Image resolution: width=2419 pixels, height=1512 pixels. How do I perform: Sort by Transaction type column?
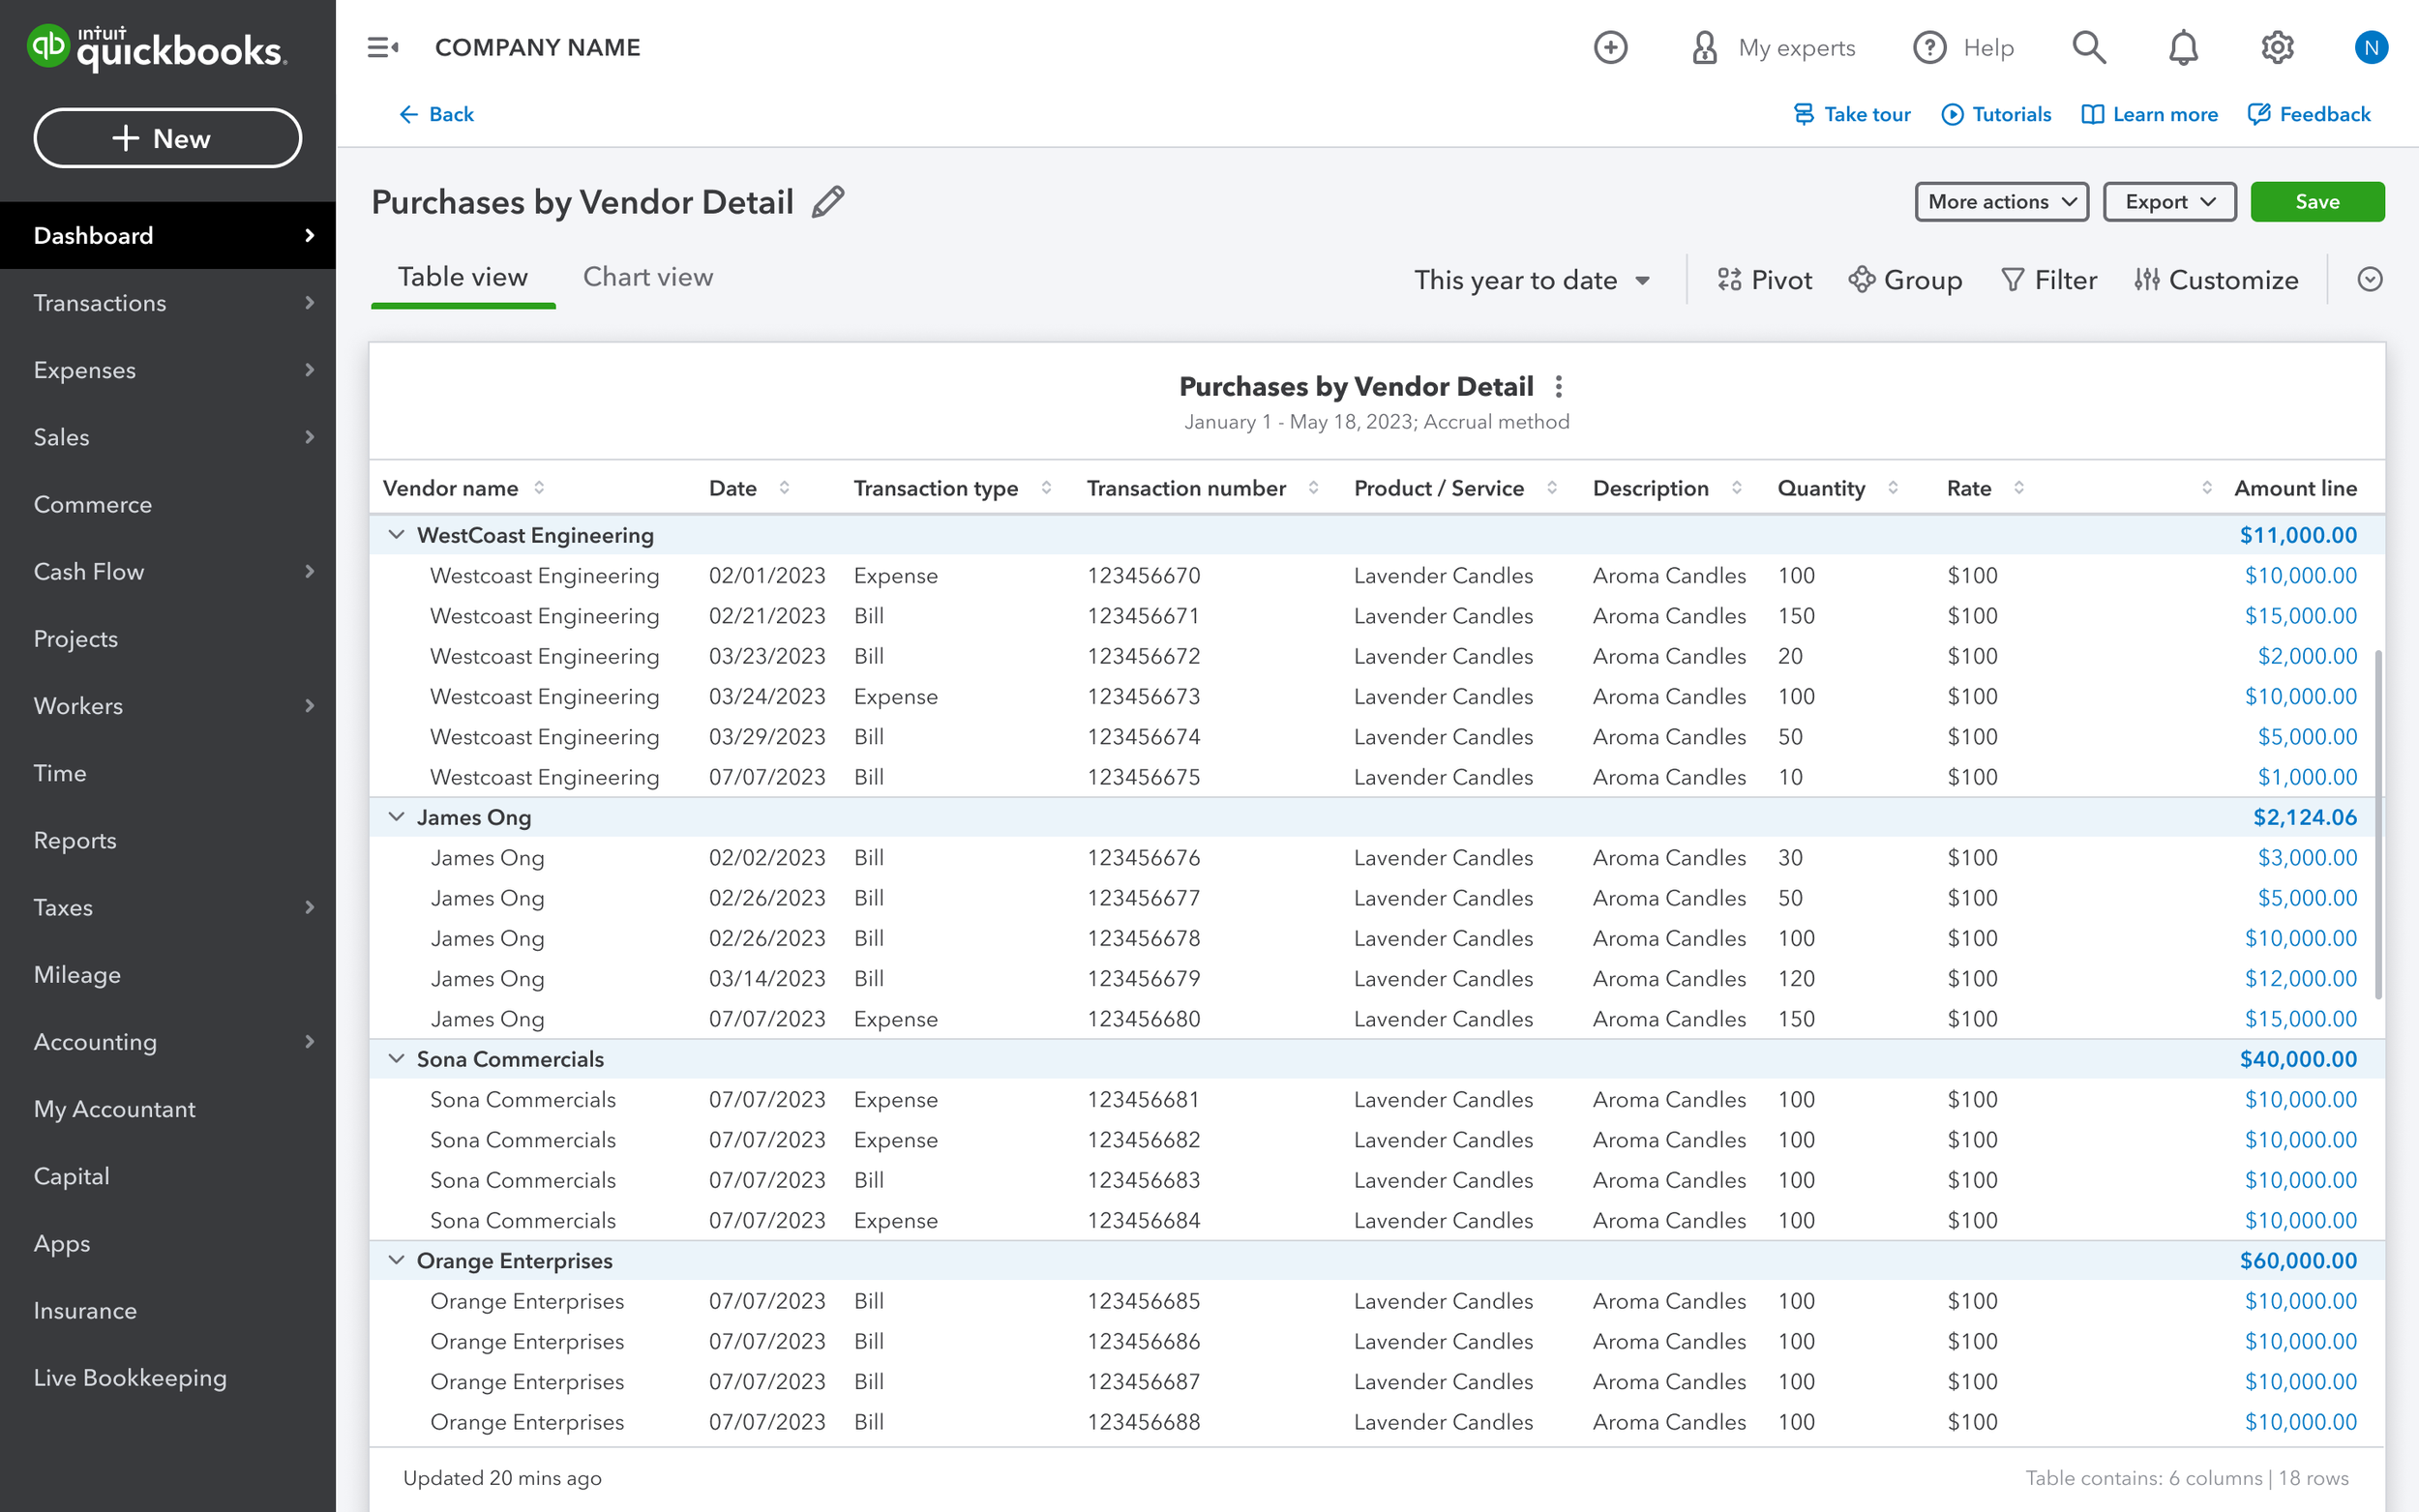pyautogui.click(x=1046, y=488)
